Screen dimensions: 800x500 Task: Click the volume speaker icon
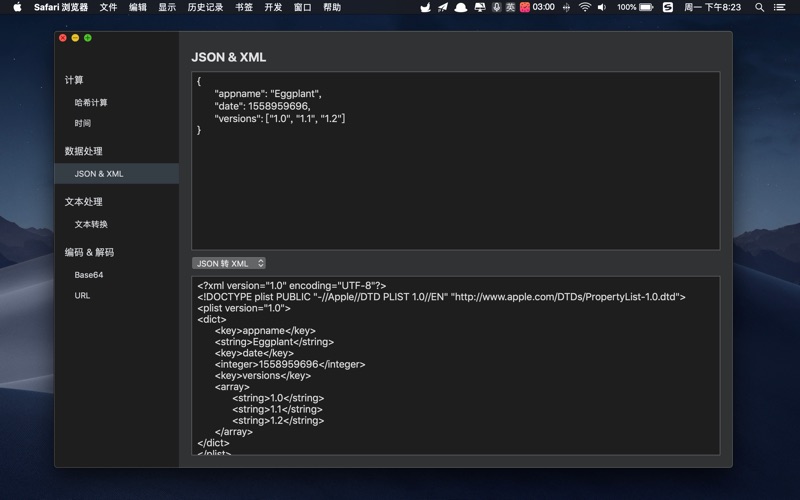pos(602,7)
